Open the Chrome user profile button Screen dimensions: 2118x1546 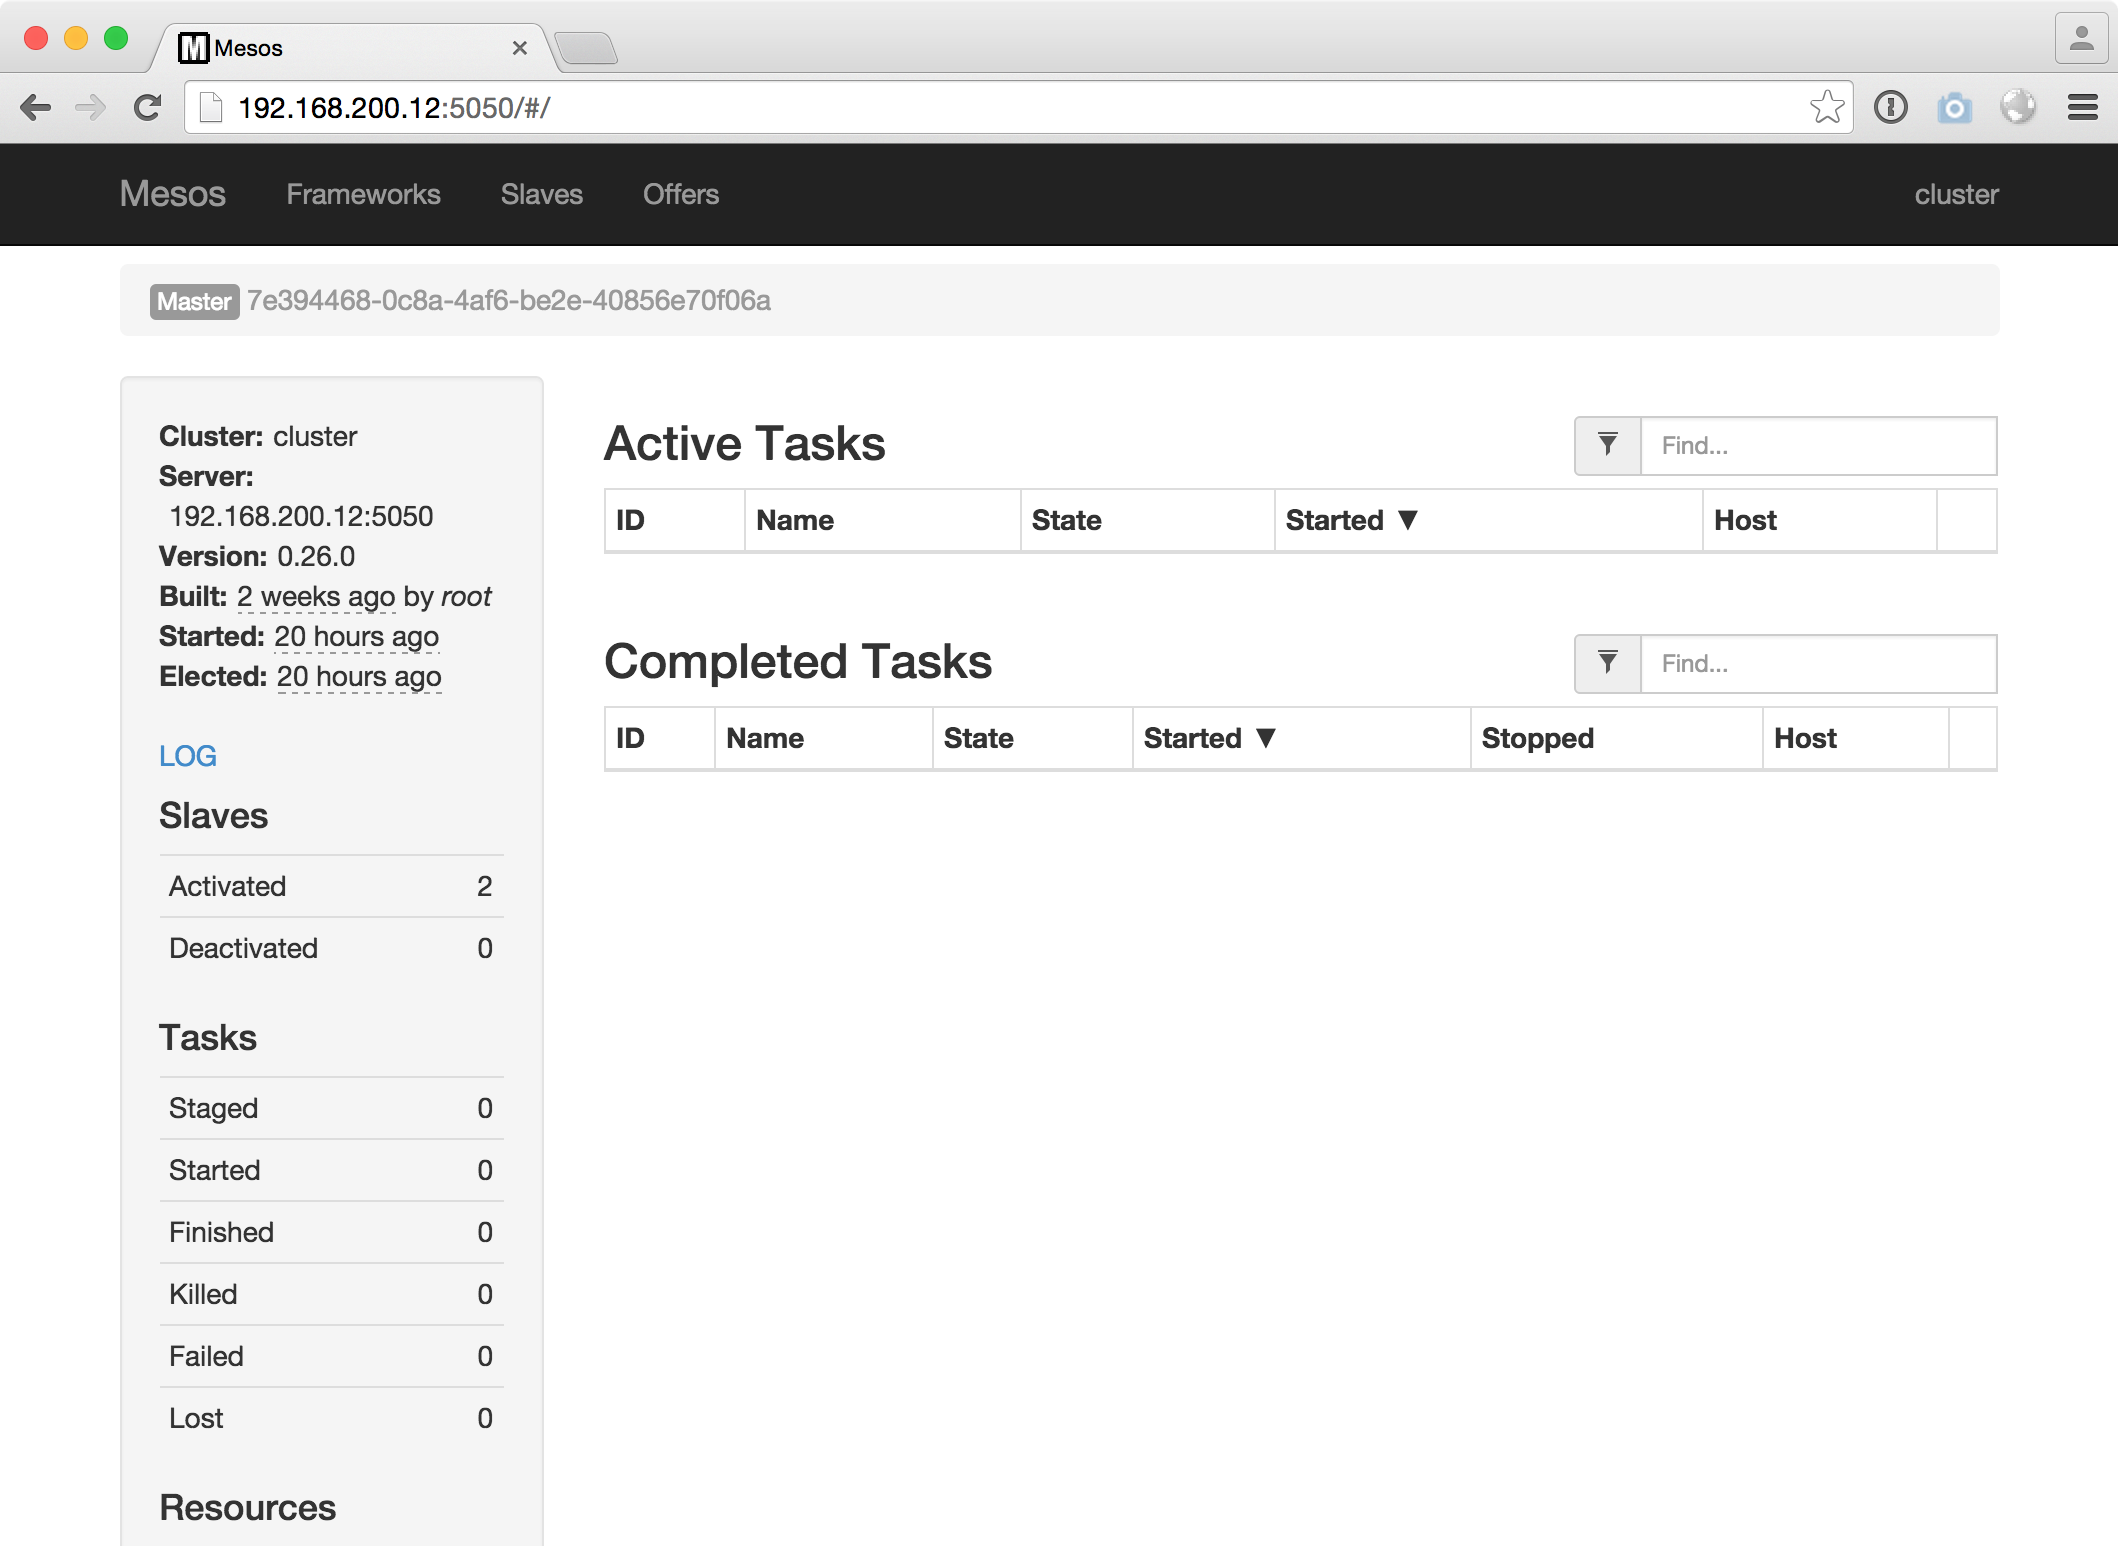[2081, 39]
